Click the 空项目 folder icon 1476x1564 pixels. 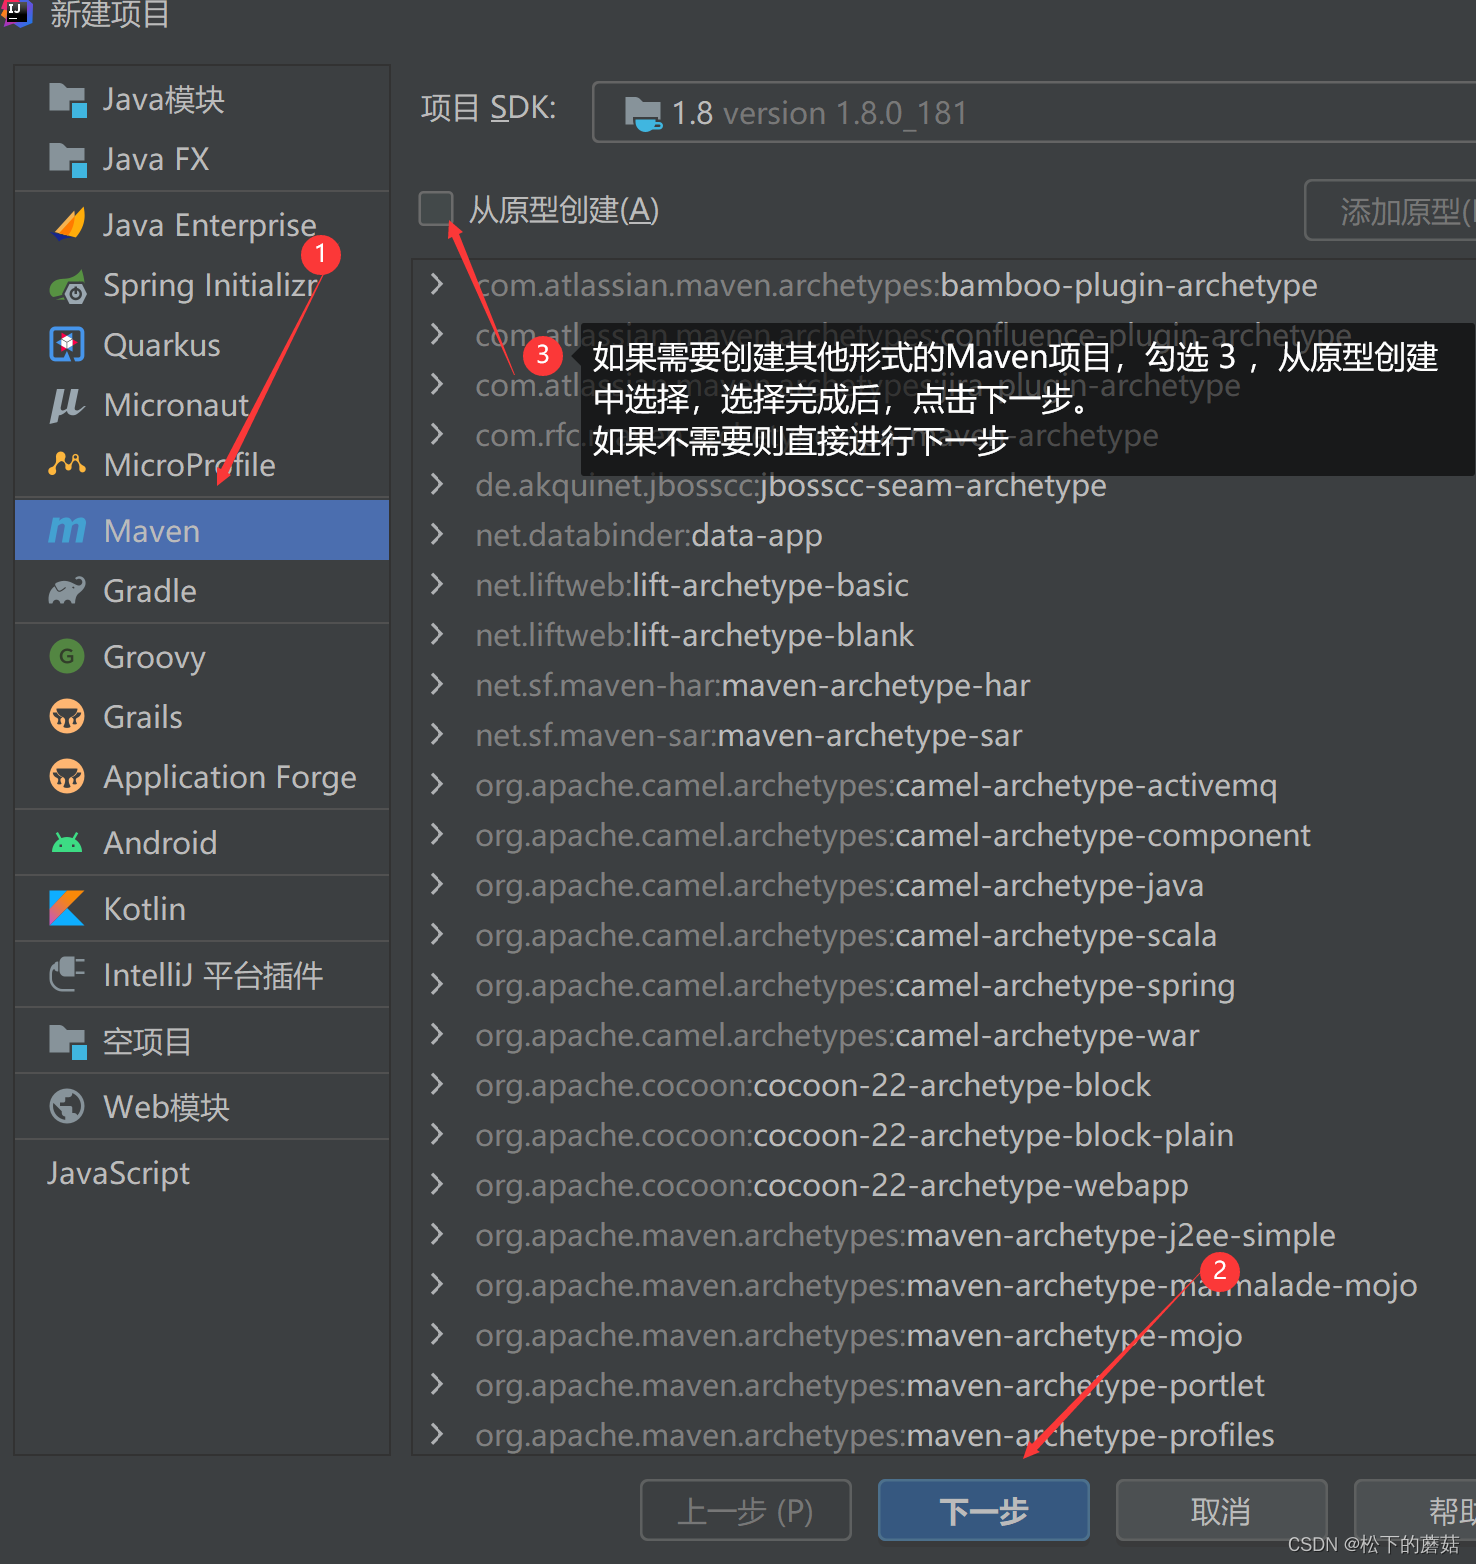(68, 1041)
